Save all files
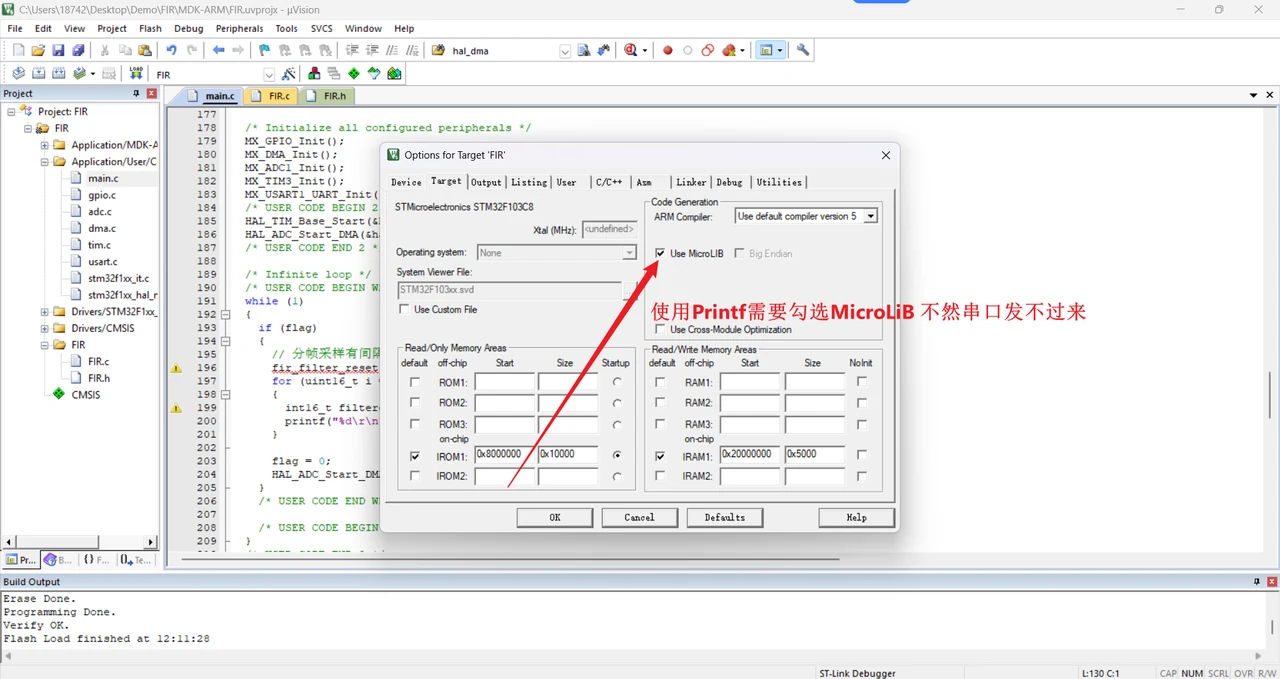The image size is (1280, 679). pyautogui.click(x=78, y=50)
